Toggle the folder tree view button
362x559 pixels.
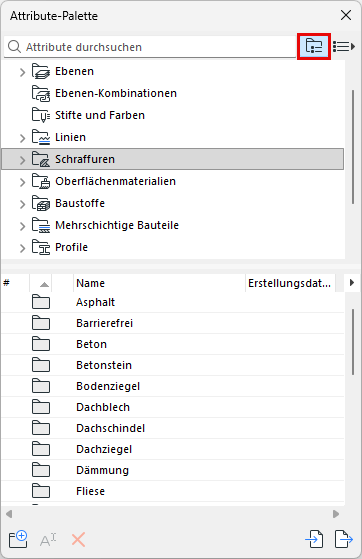[x=314, y=46]
